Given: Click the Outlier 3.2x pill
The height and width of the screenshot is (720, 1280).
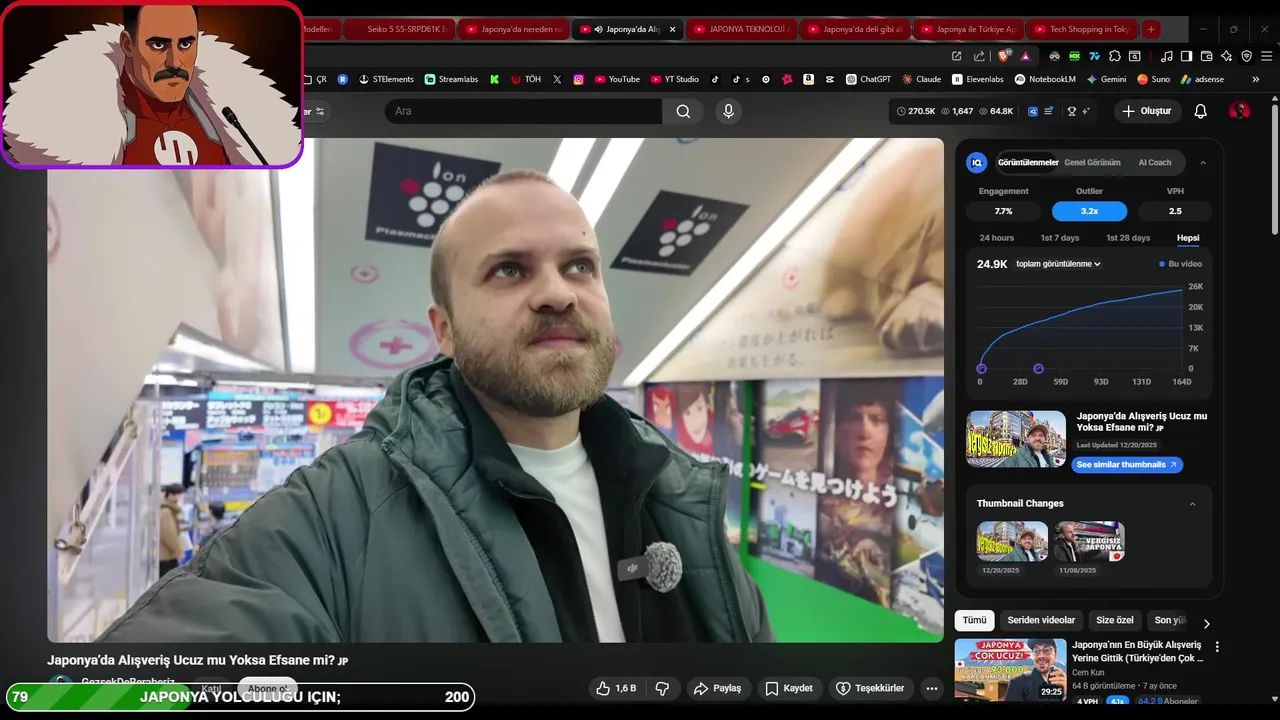Looking at the screenshot, I should click(x=1089, y=211).
